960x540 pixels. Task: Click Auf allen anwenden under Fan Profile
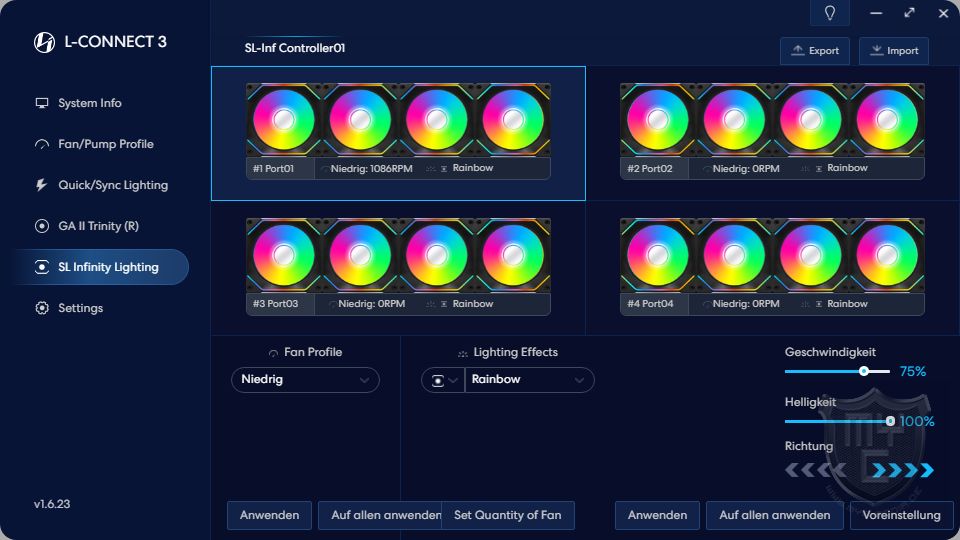pyautogui.click(x=380, y=515)
